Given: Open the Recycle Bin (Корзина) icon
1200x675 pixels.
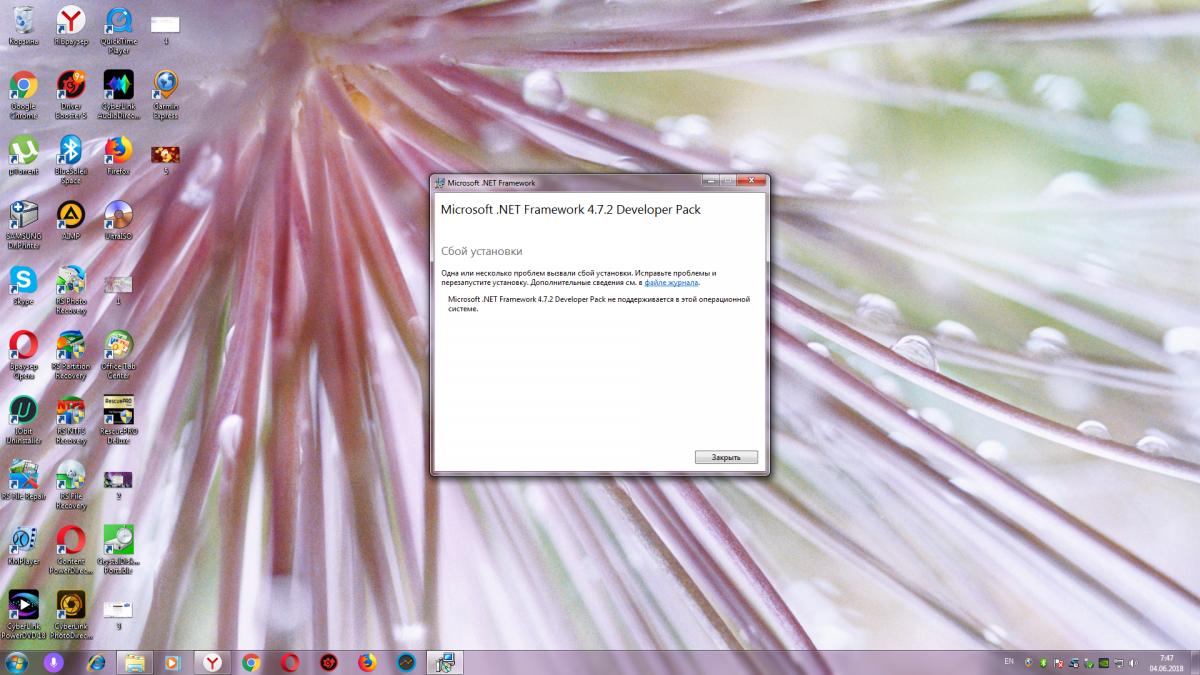Looking at the screenshot, I should (x=23, y=22).
